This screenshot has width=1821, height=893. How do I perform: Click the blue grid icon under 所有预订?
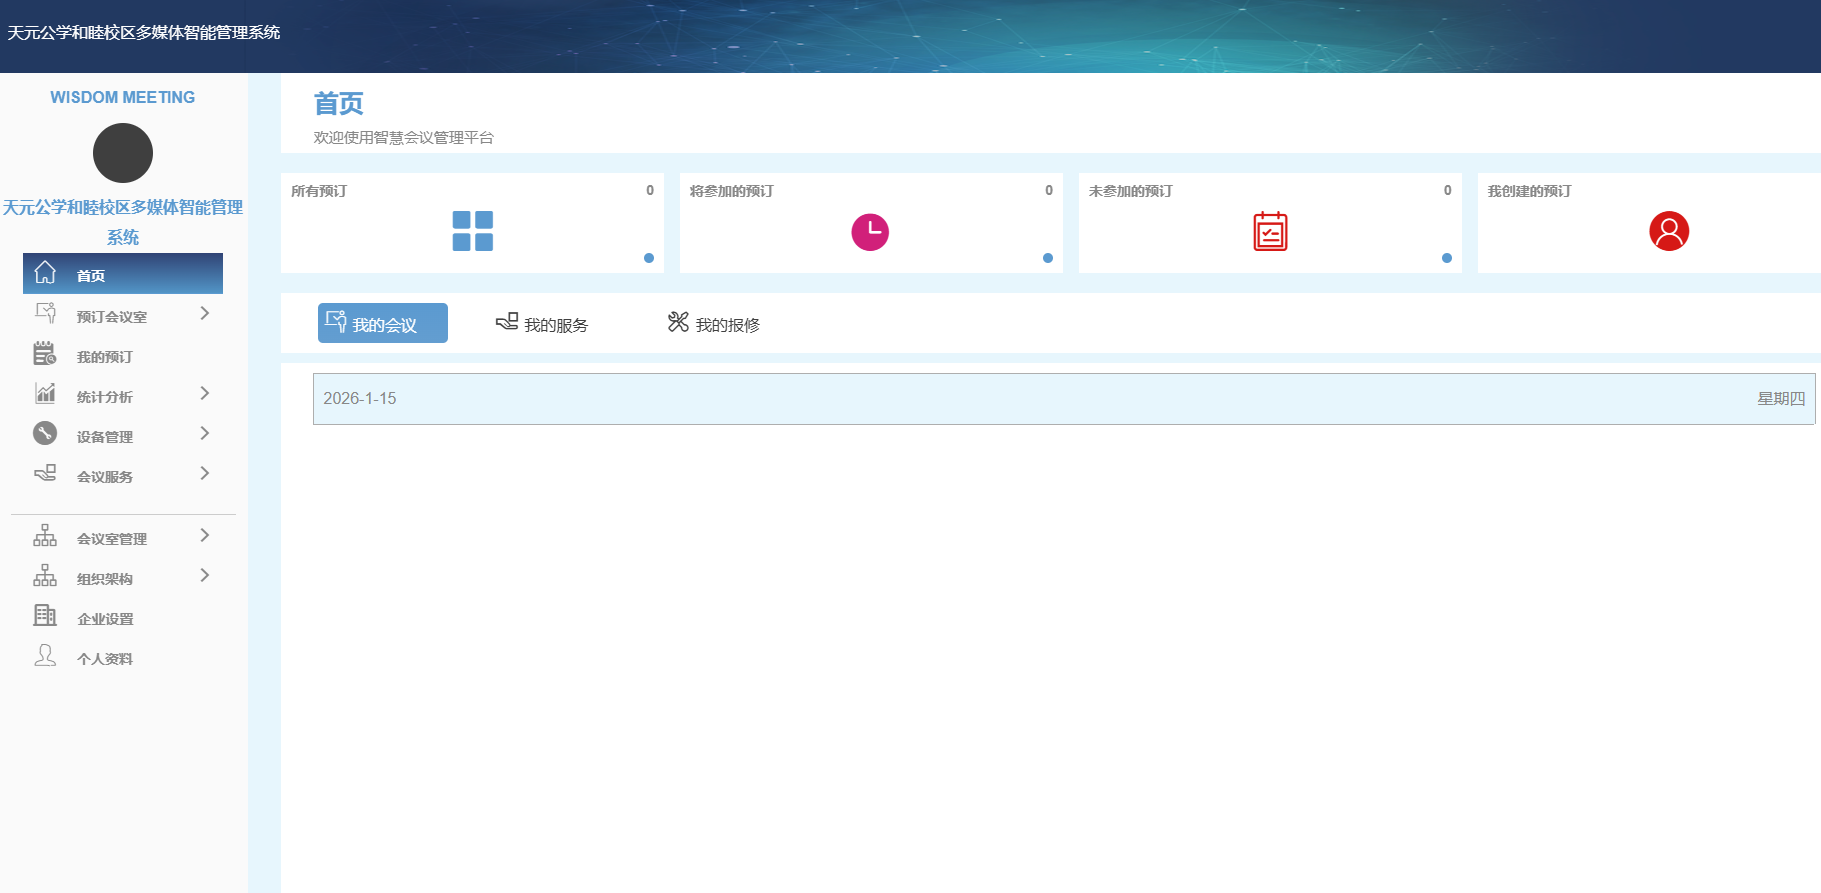472,231
